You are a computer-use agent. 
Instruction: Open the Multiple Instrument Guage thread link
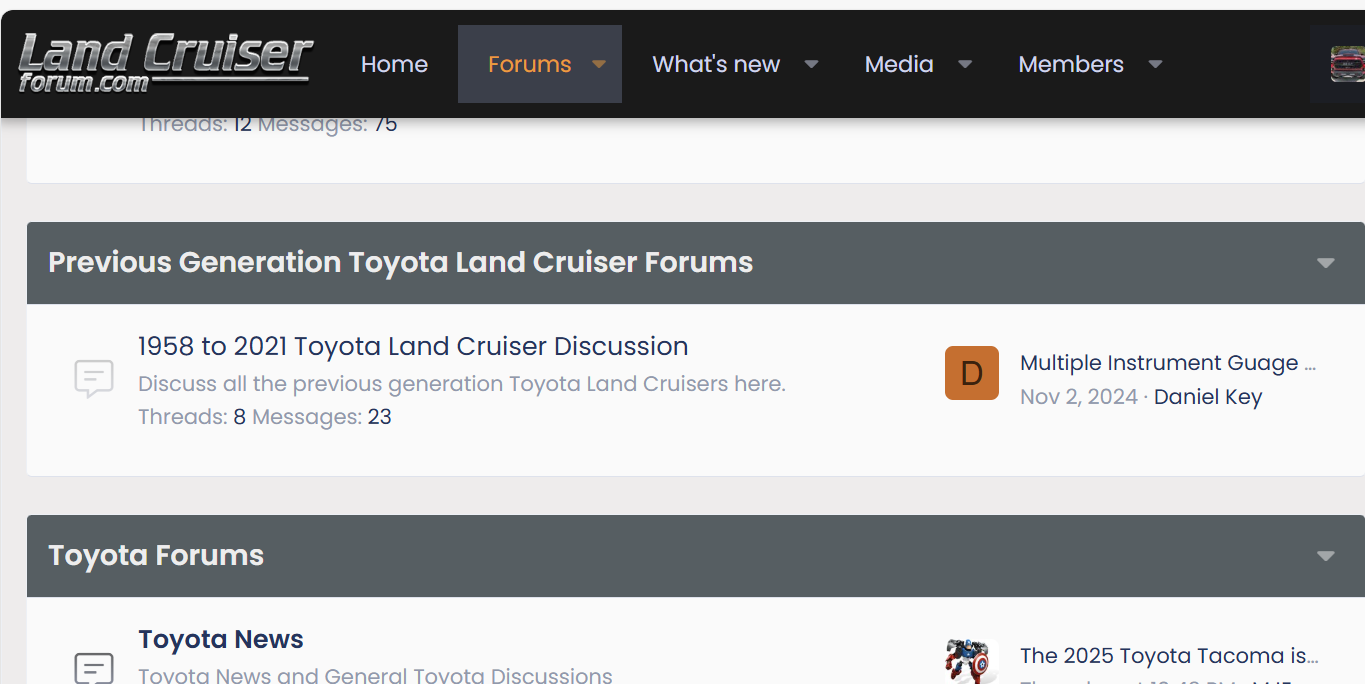(1168, 363)
